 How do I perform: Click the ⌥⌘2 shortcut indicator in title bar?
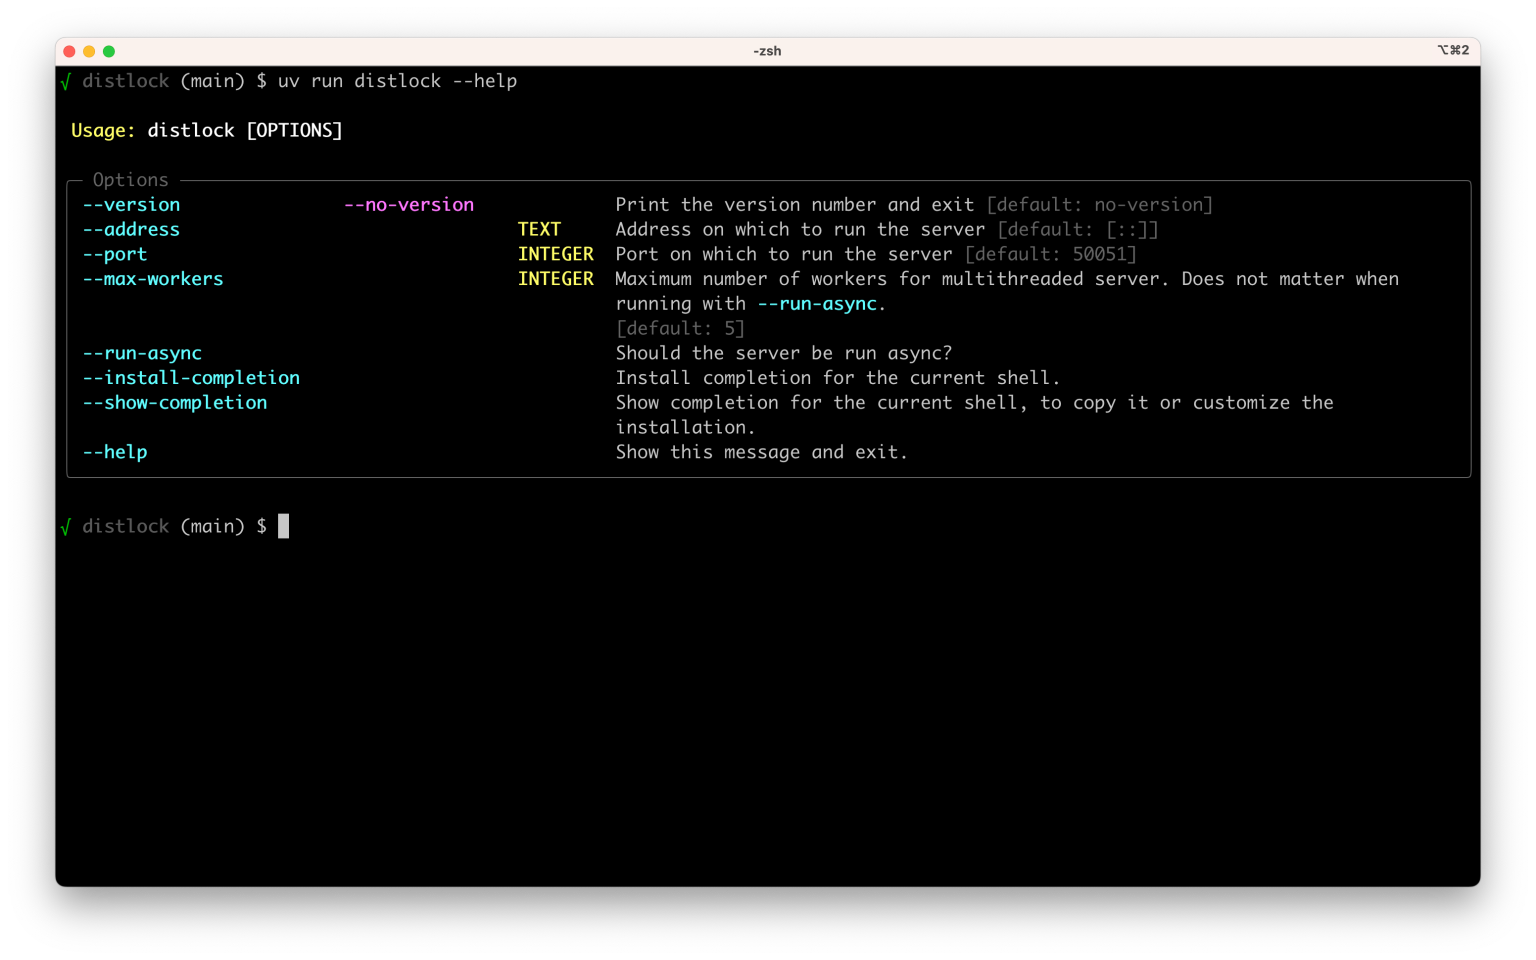tap(1452, 50)
